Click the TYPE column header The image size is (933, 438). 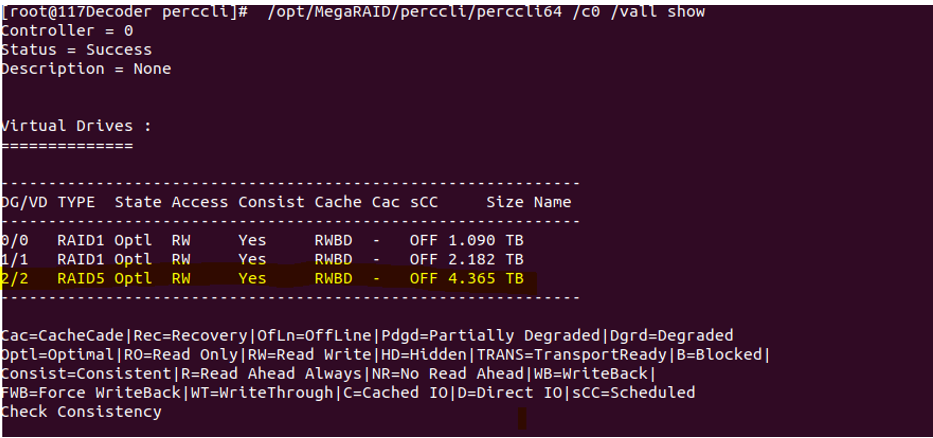[77, 202]
